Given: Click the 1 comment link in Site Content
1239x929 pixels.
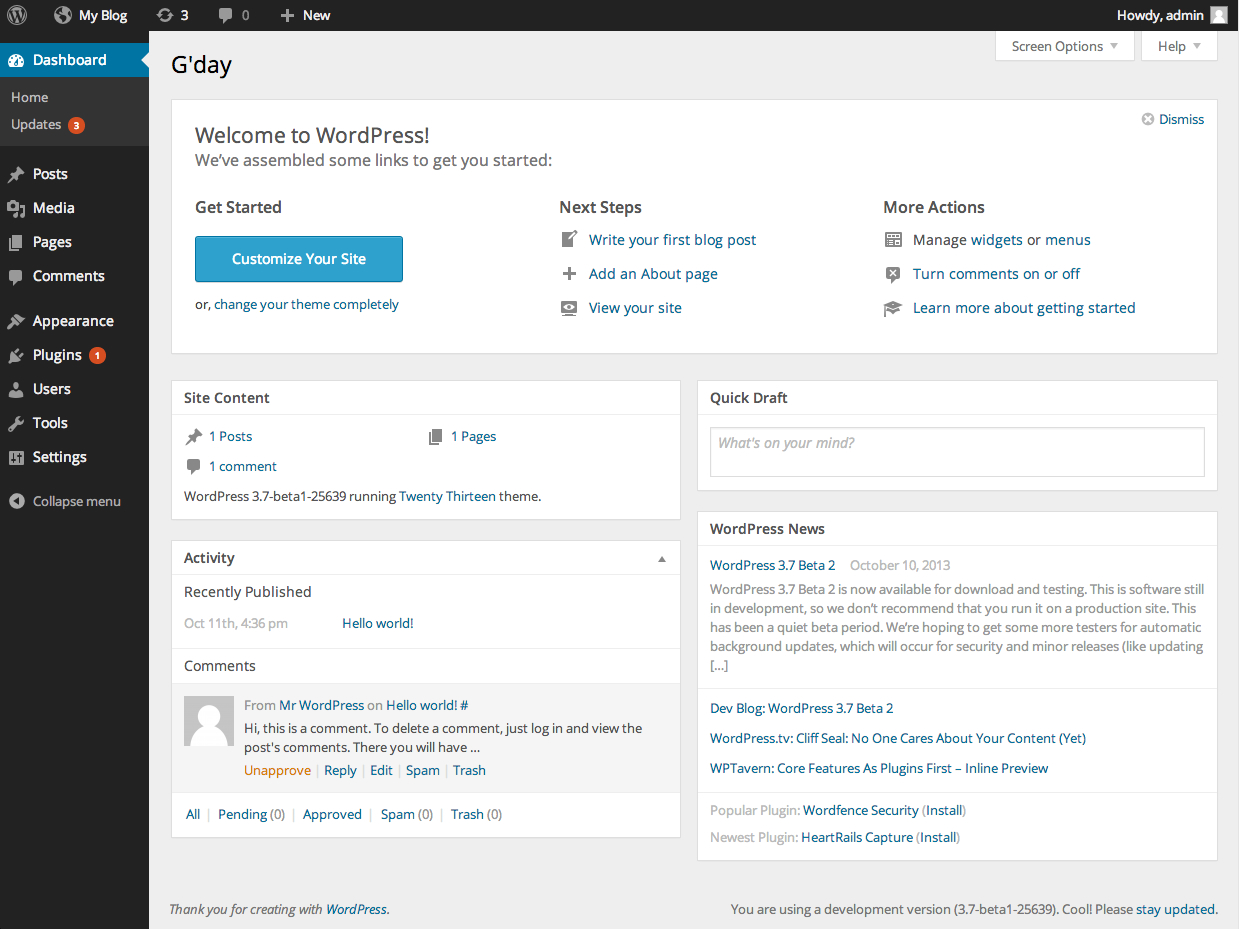Looking at the screenshot, I should [x=243, y=466].
